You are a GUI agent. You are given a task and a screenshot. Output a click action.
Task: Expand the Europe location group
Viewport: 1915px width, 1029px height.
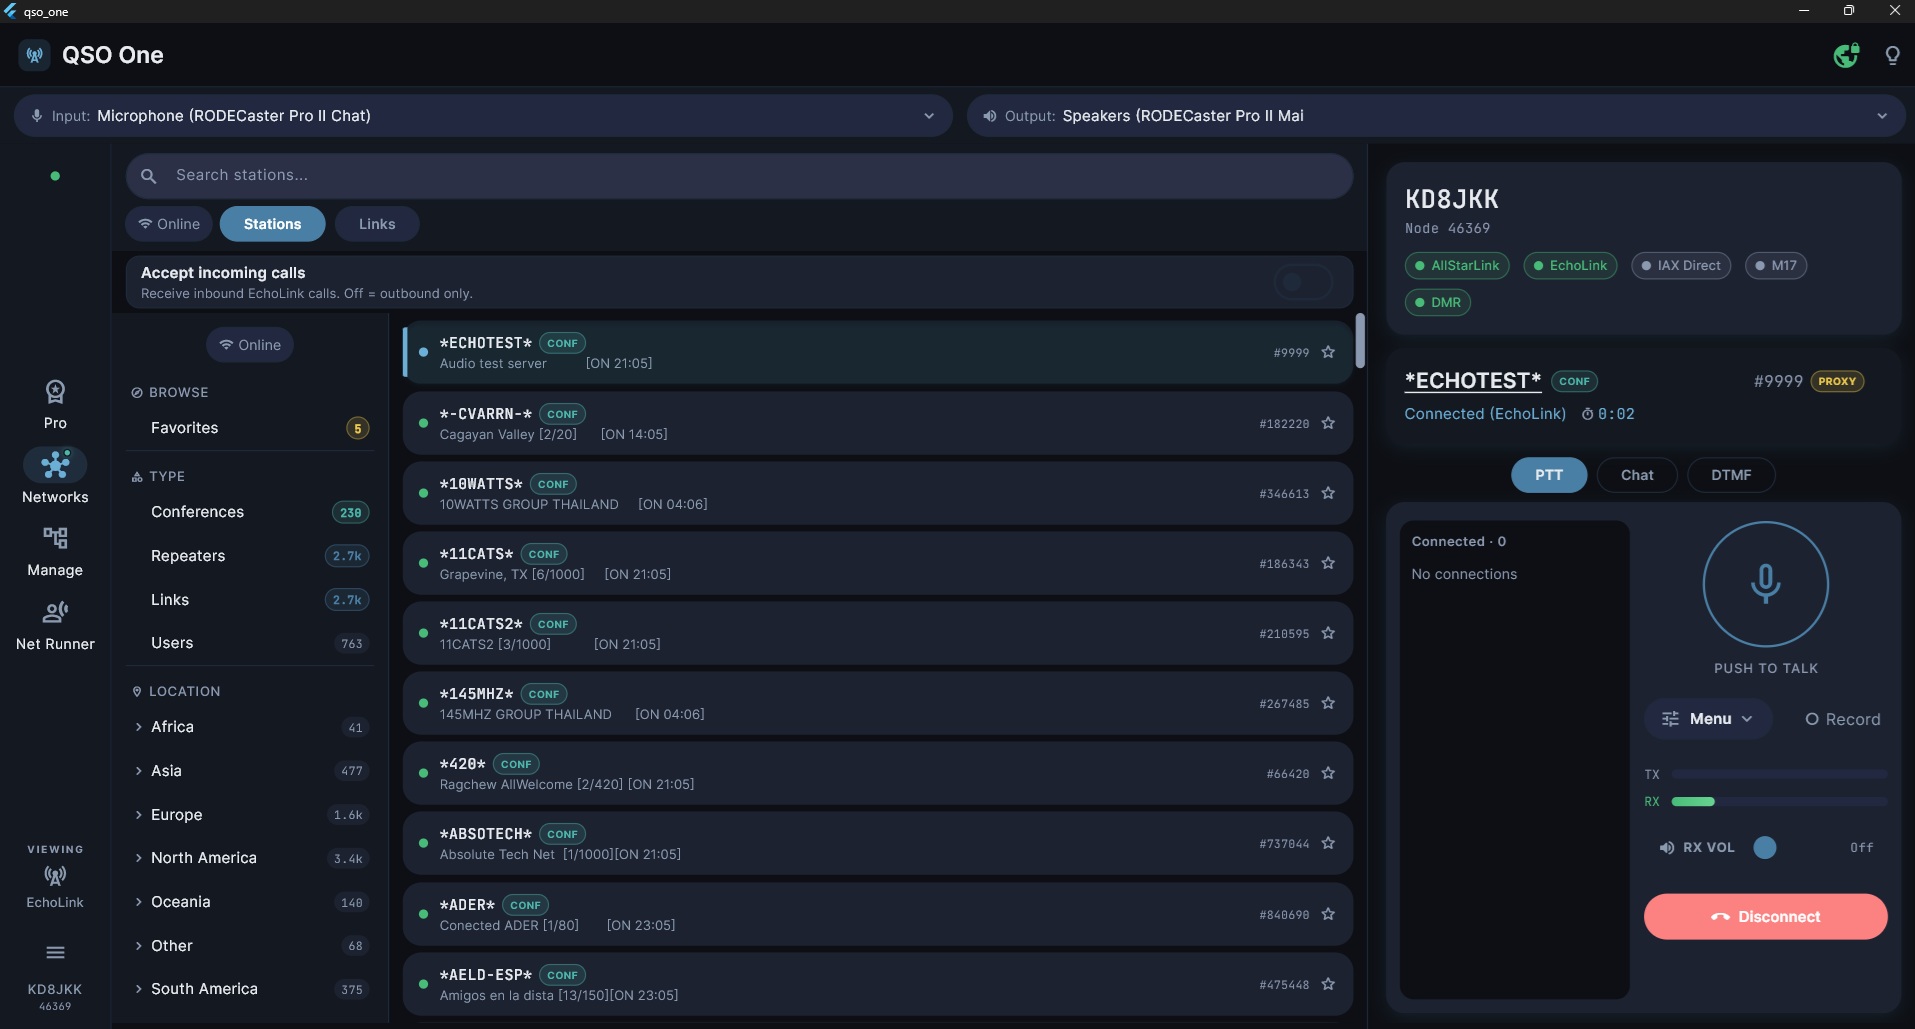[250, 815]
